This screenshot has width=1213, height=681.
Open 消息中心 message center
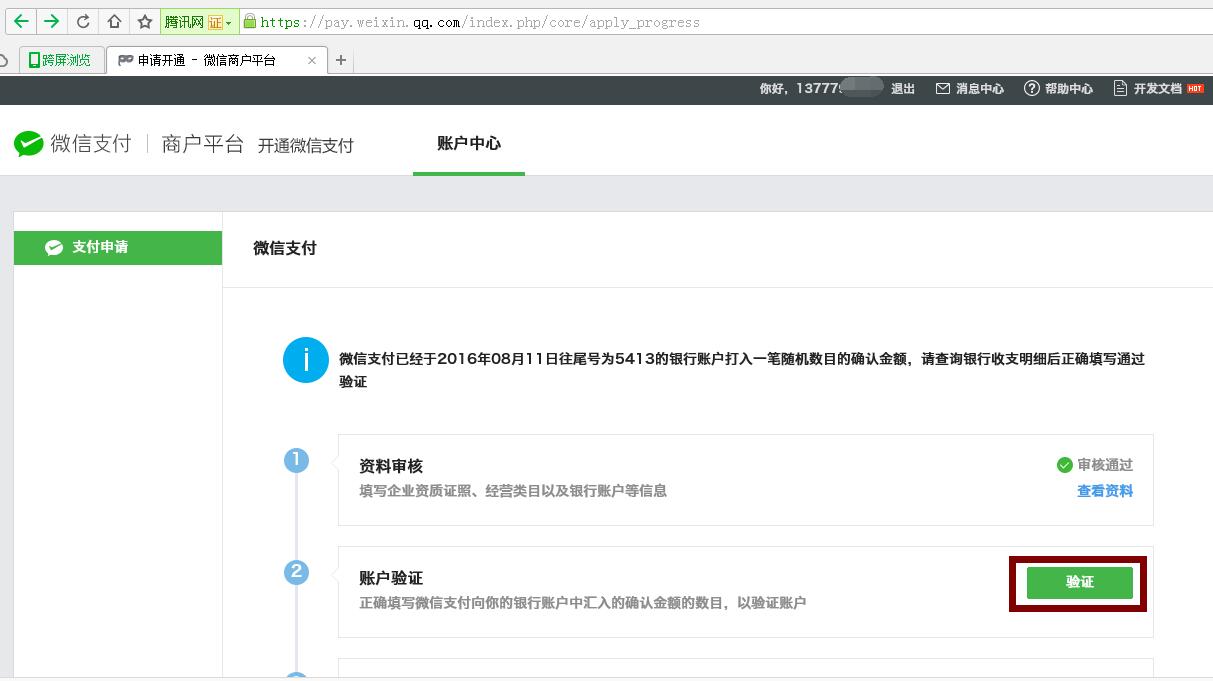tap(979, 89)
